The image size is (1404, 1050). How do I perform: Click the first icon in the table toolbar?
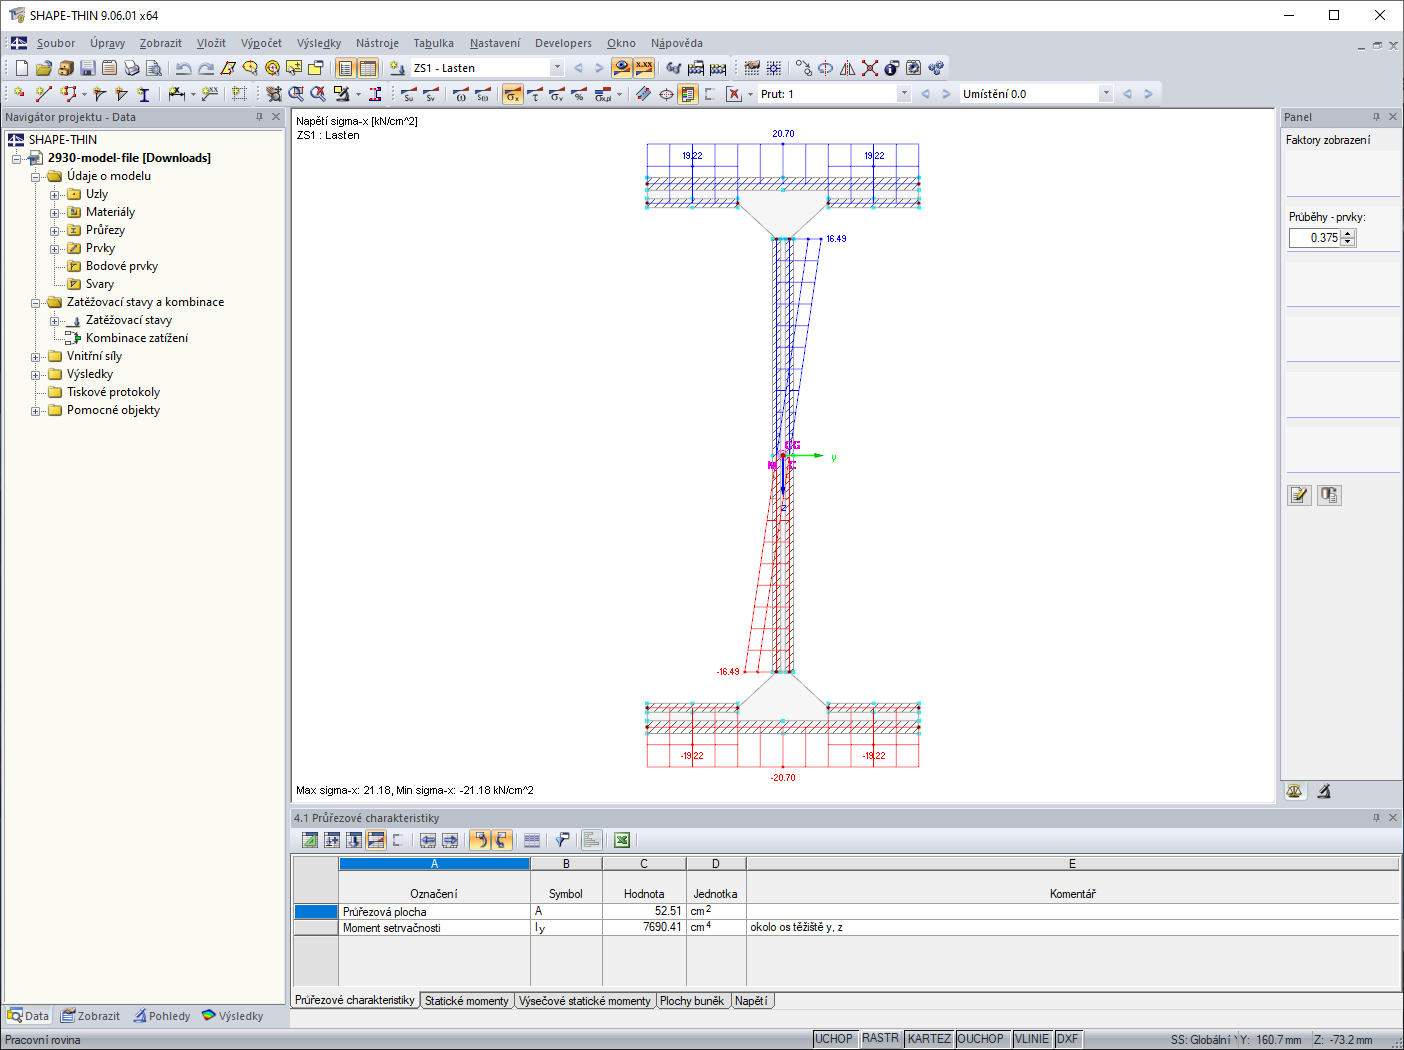coord(310,840)
